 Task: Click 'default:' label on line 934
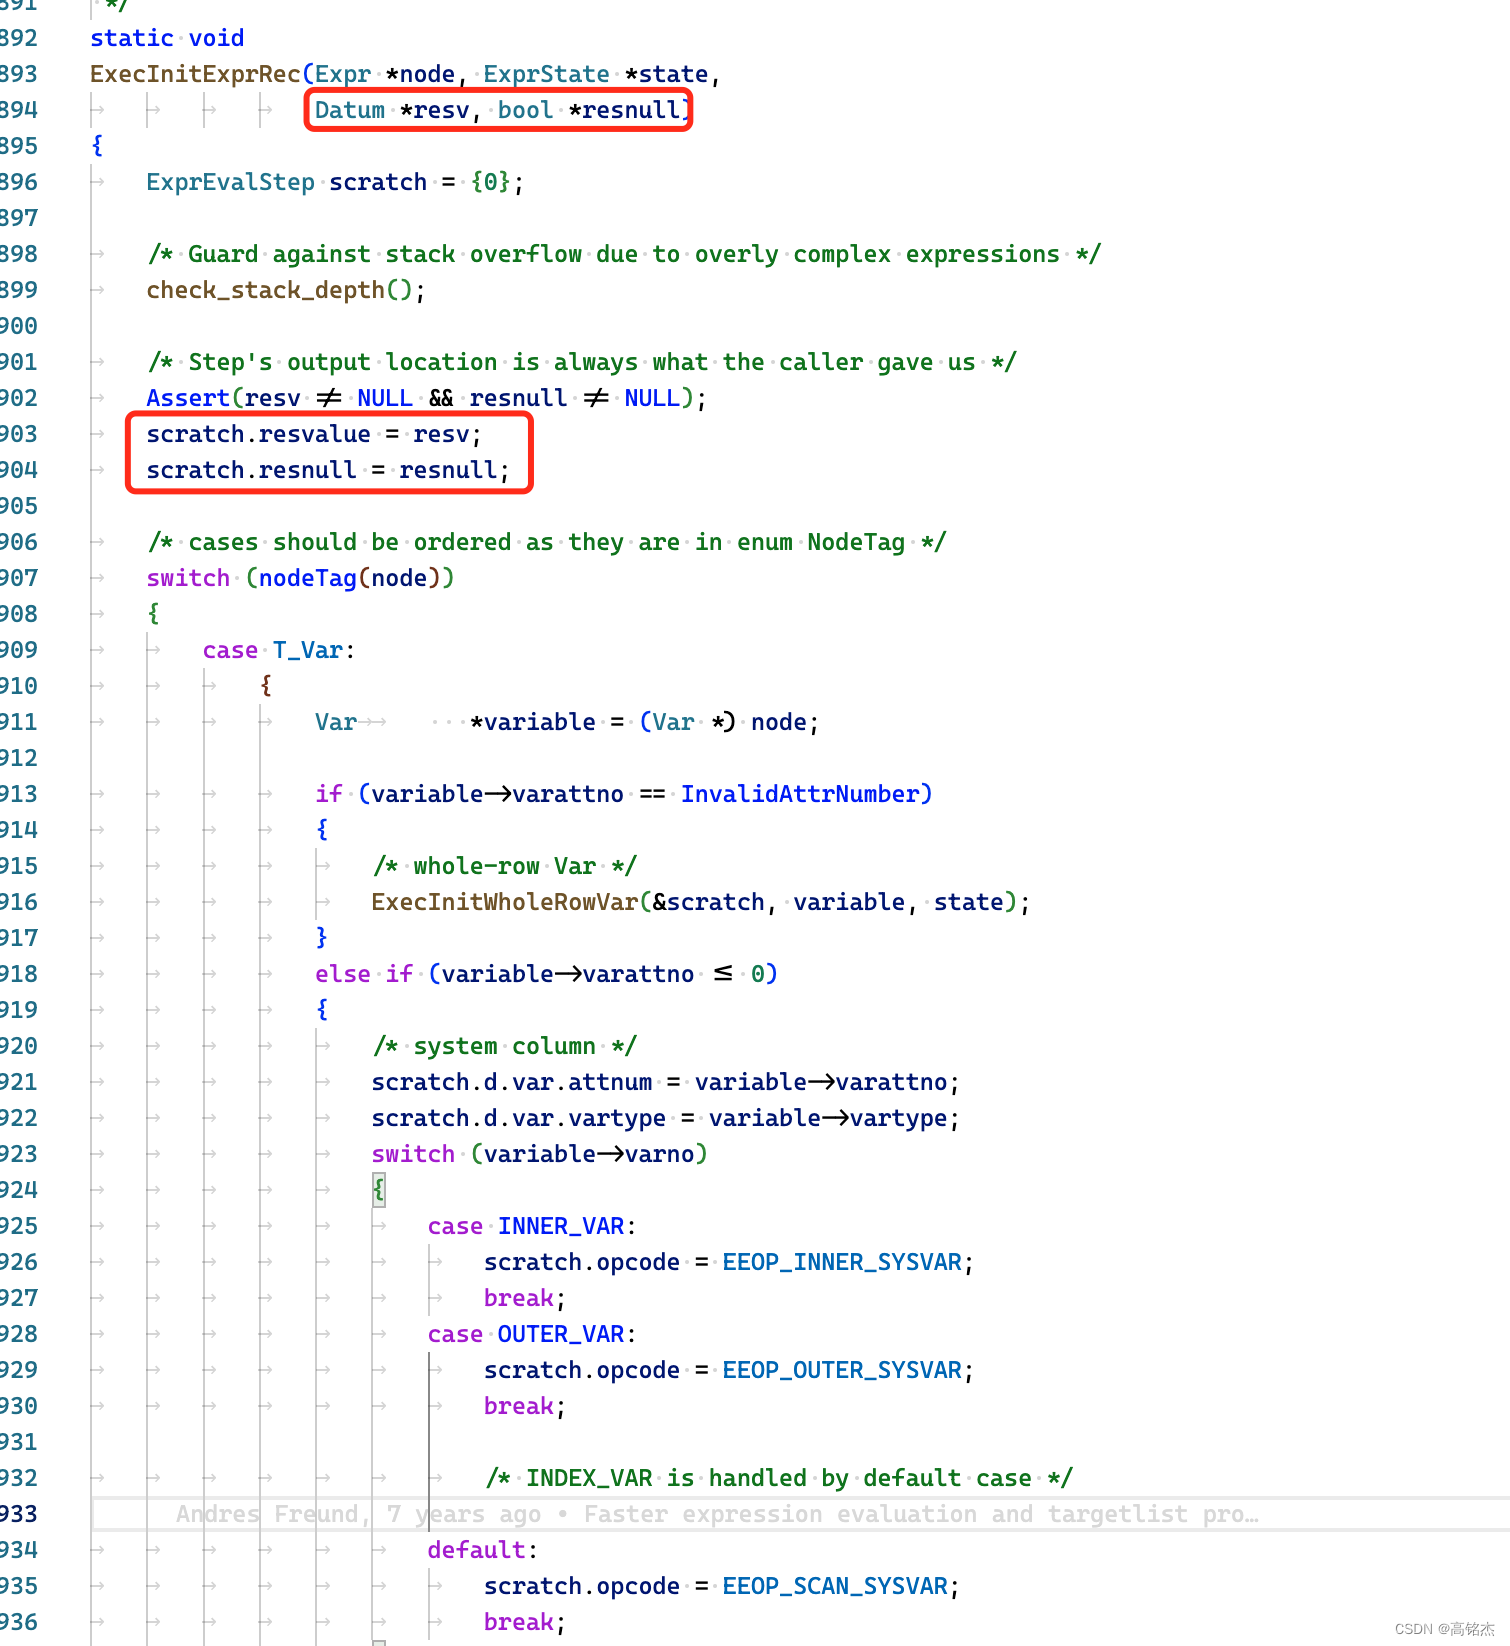pos(483,1550)
